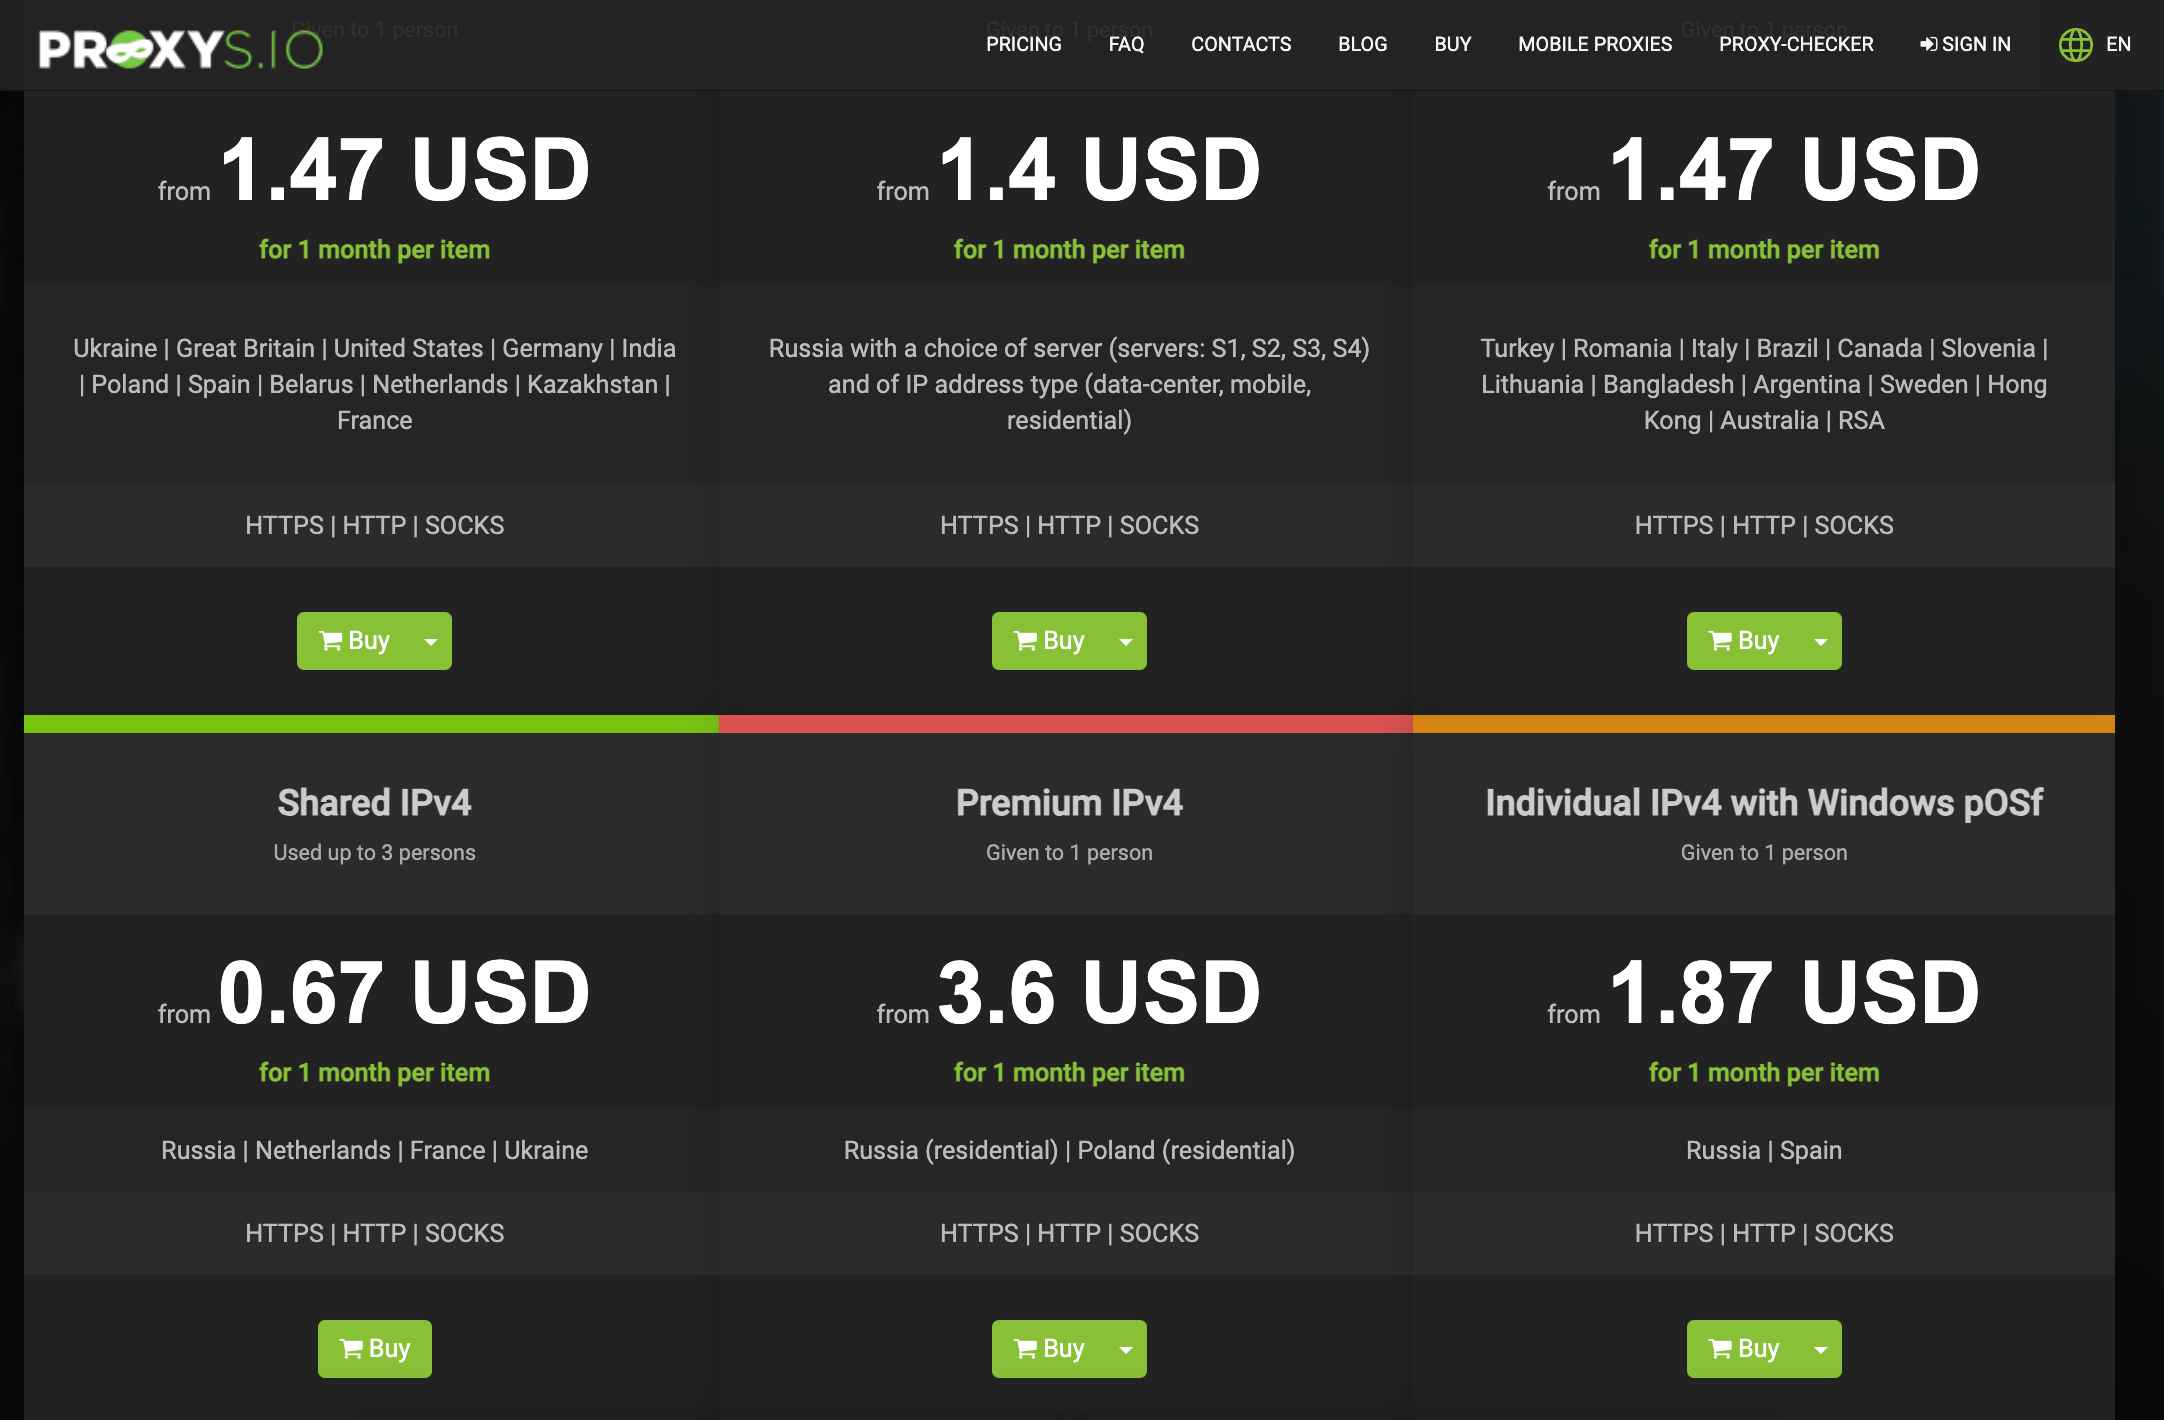Expand the Premium IPv4 Buy dropdown arrow

coord(1126,1349)
